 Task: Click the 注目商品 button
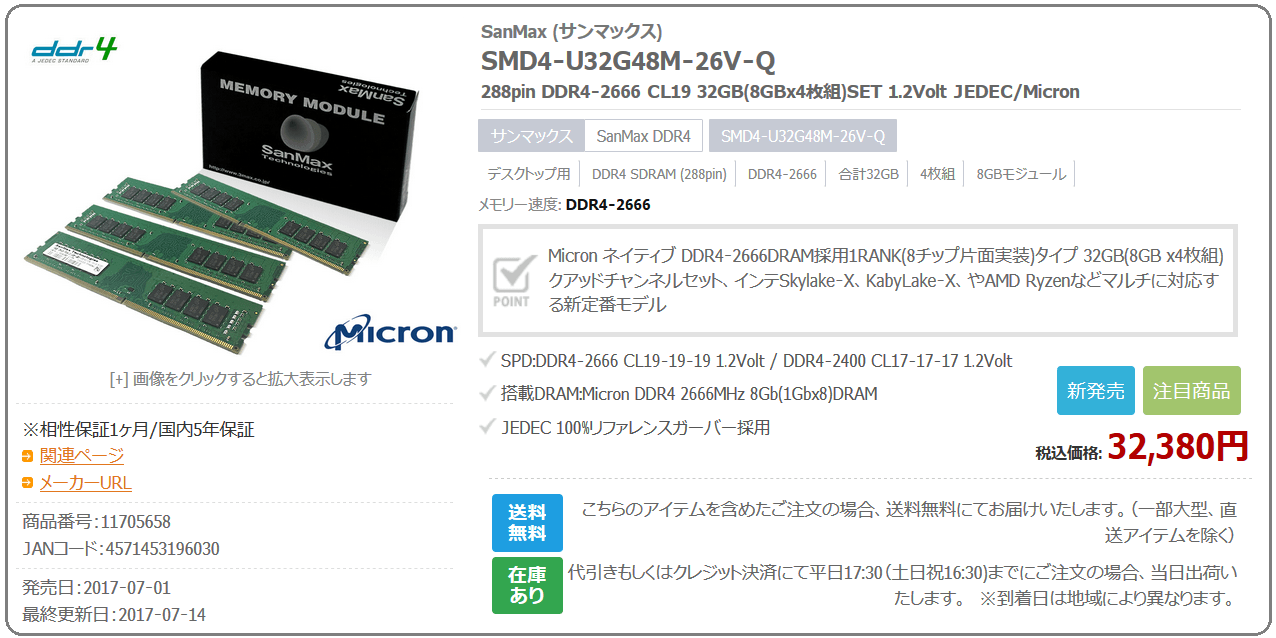tap(1192, 391)
